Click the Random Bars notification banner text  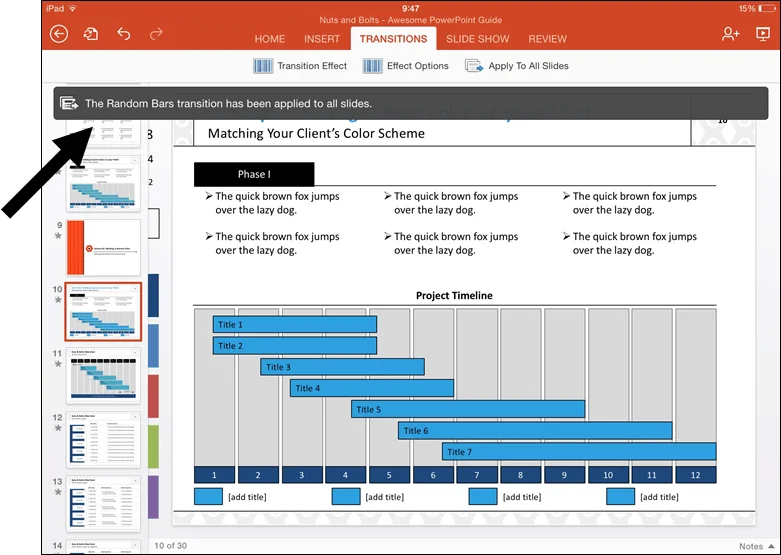229,104
